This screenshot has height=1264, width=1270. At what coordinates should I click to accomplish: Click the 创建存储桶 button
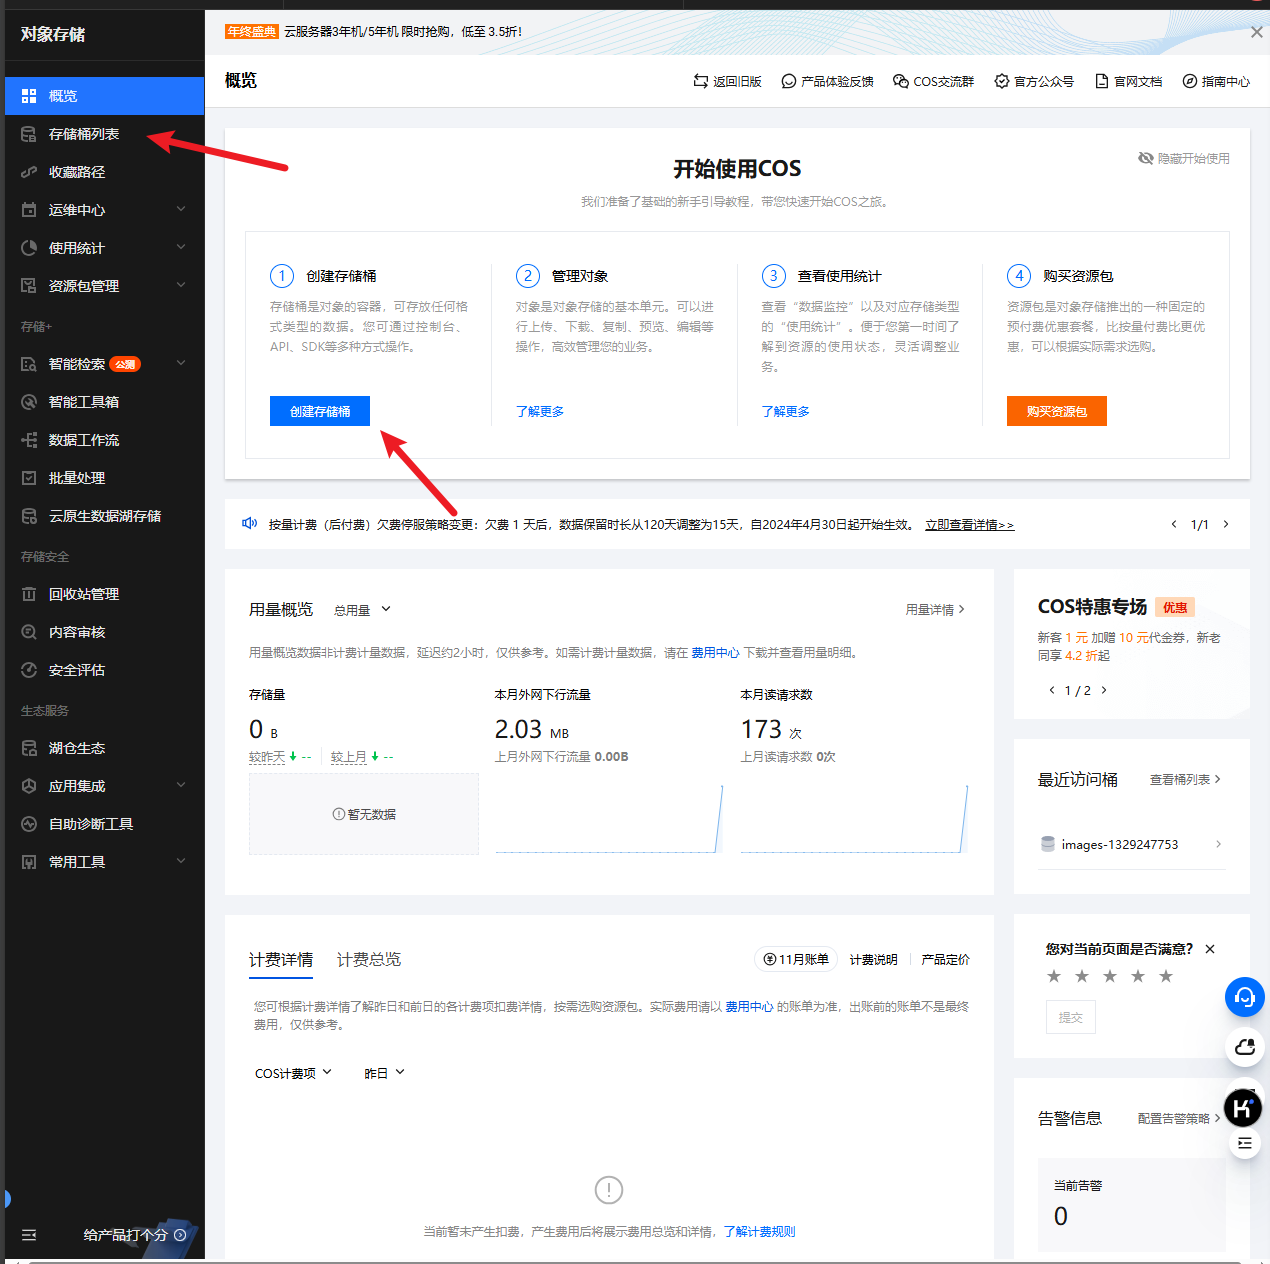click(320, 411)
